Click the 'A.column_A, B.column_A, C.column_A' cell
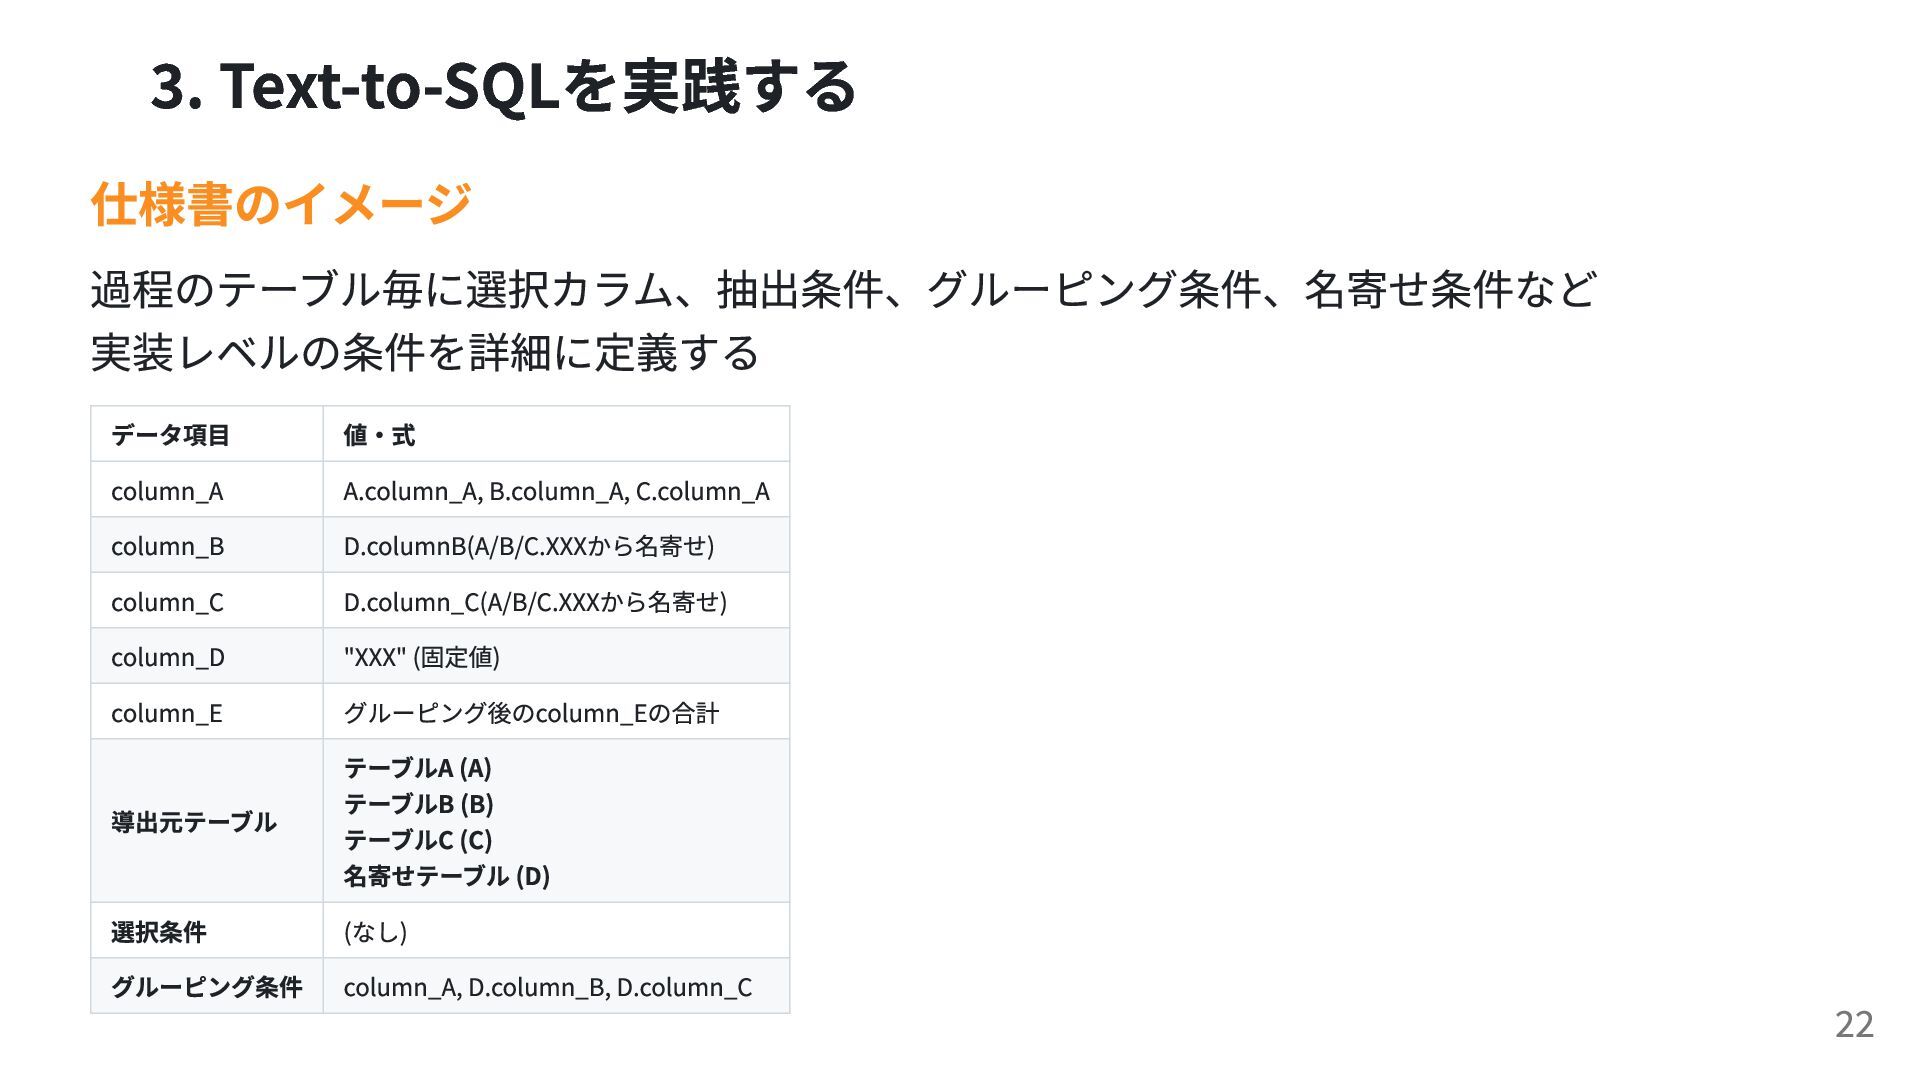This screenshot has width=1920, height=1080. (556, 491)
